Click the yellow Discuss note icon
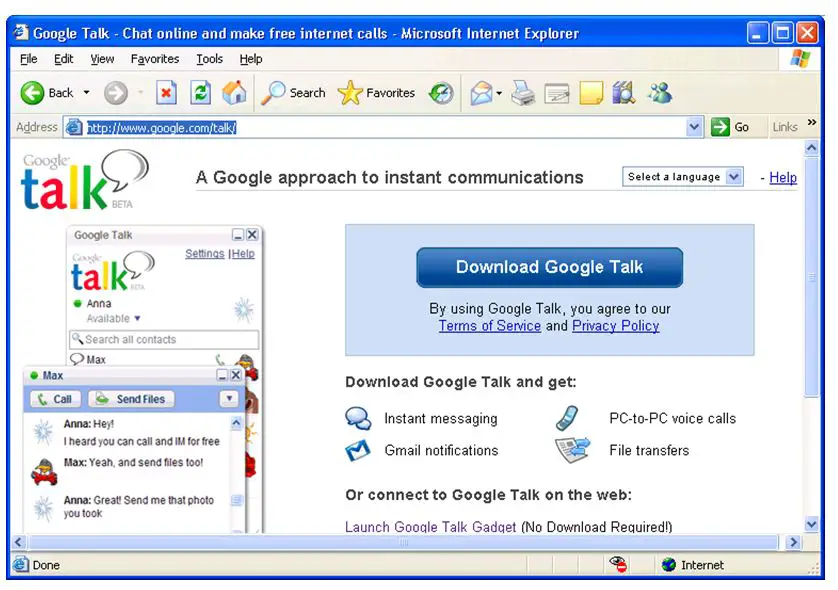Screen dimensions: 838x590 click(591, 93)
